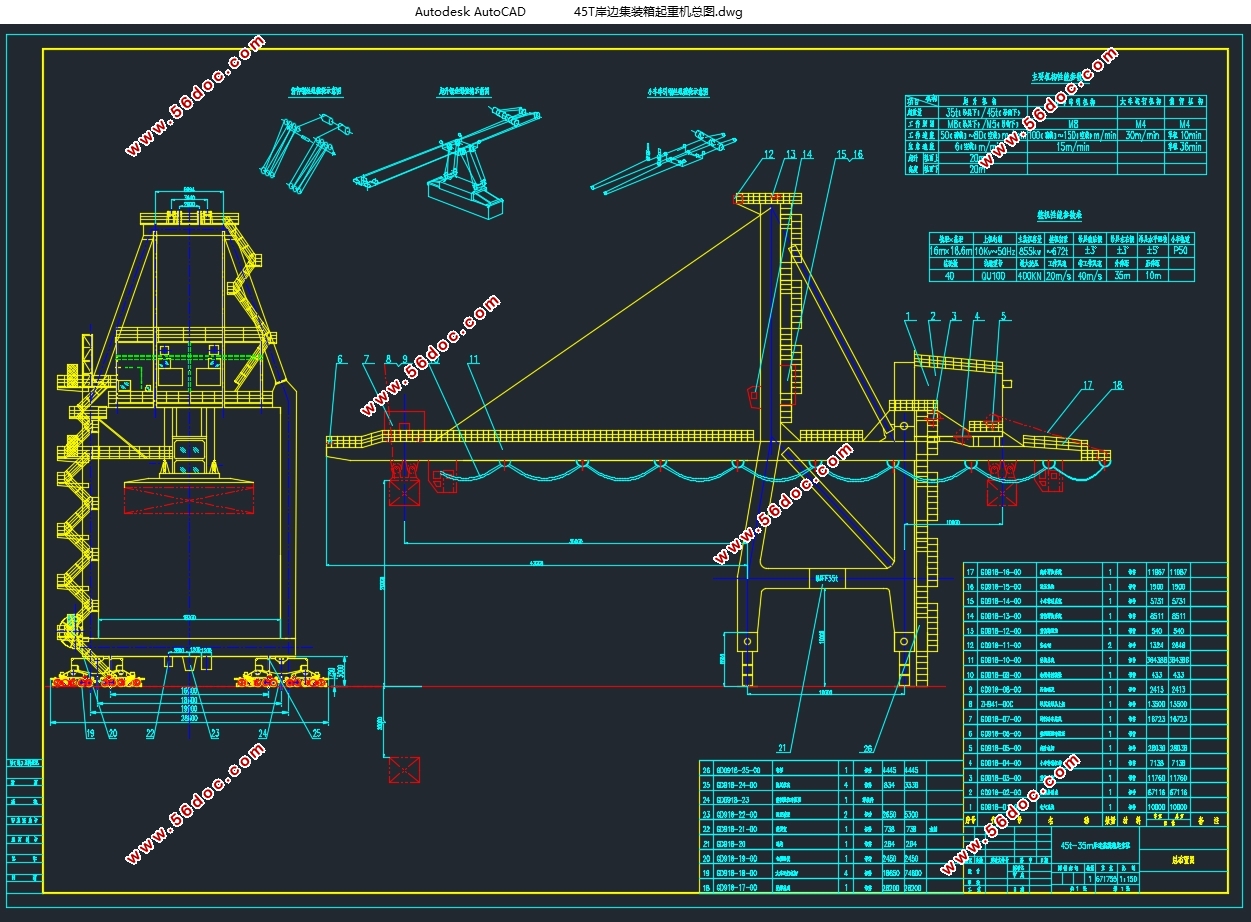Click the red container at the bottom of the hoist line
Screen dimensions: 1251x922
(x=404, y=769)
